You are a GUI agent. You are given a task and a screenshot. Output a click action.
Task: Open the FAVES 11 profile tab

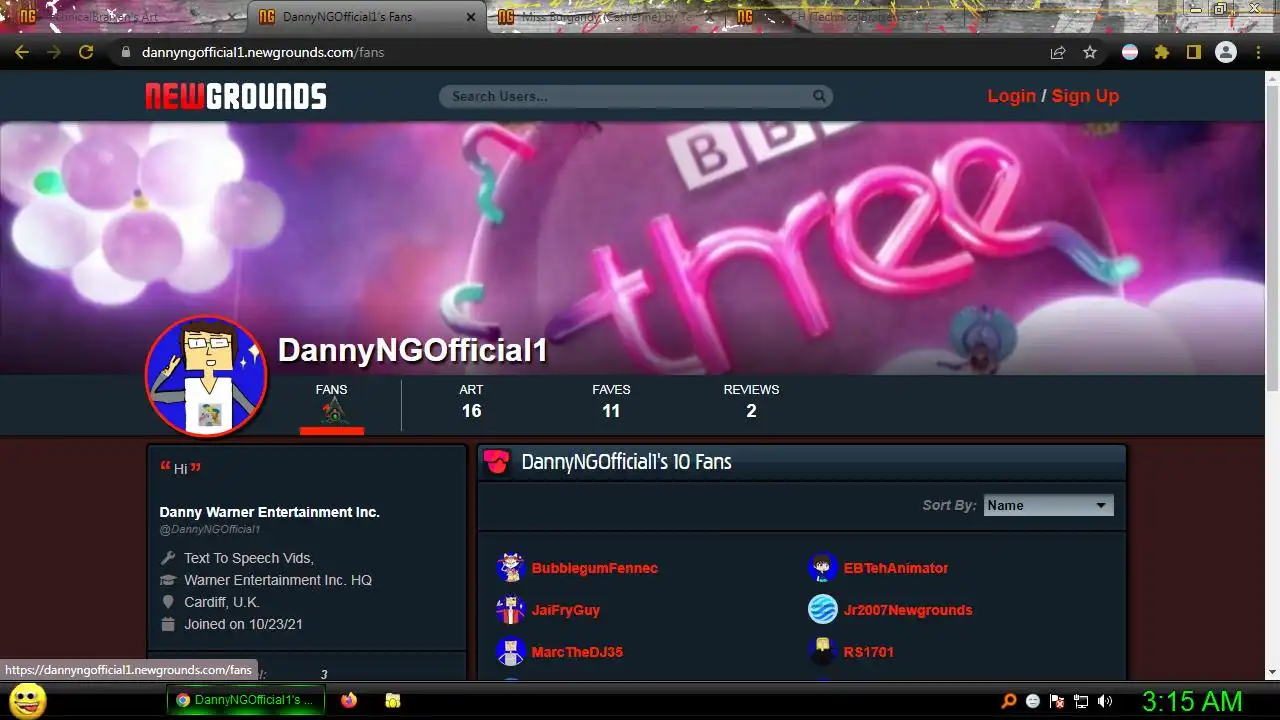click(611, 401)
